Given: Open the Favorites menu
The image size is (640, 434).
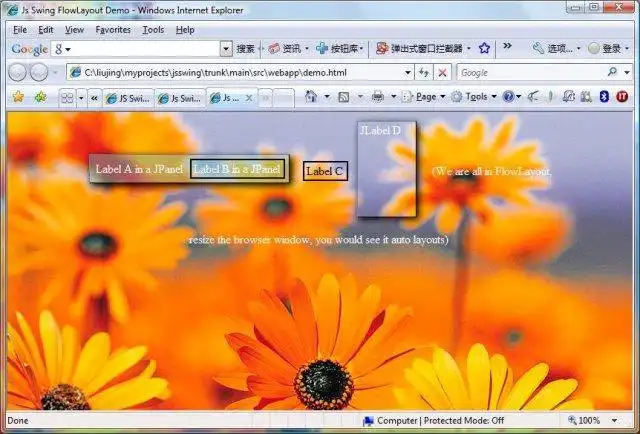Looking at the screenshot, I should pyautogui.click(x=113, y=30).
